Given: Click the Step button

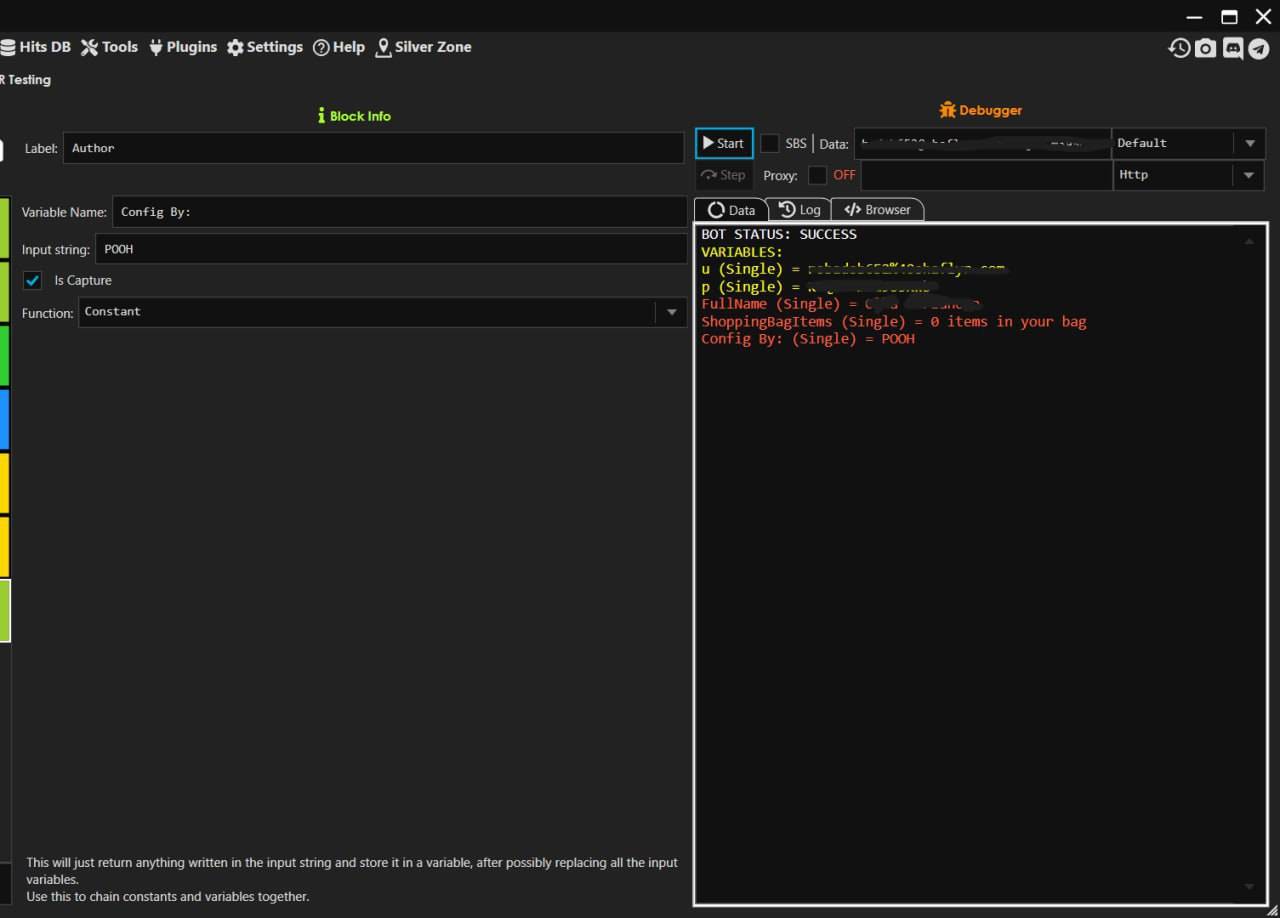Looking at the screenshot, I should [x=724, y=175].
